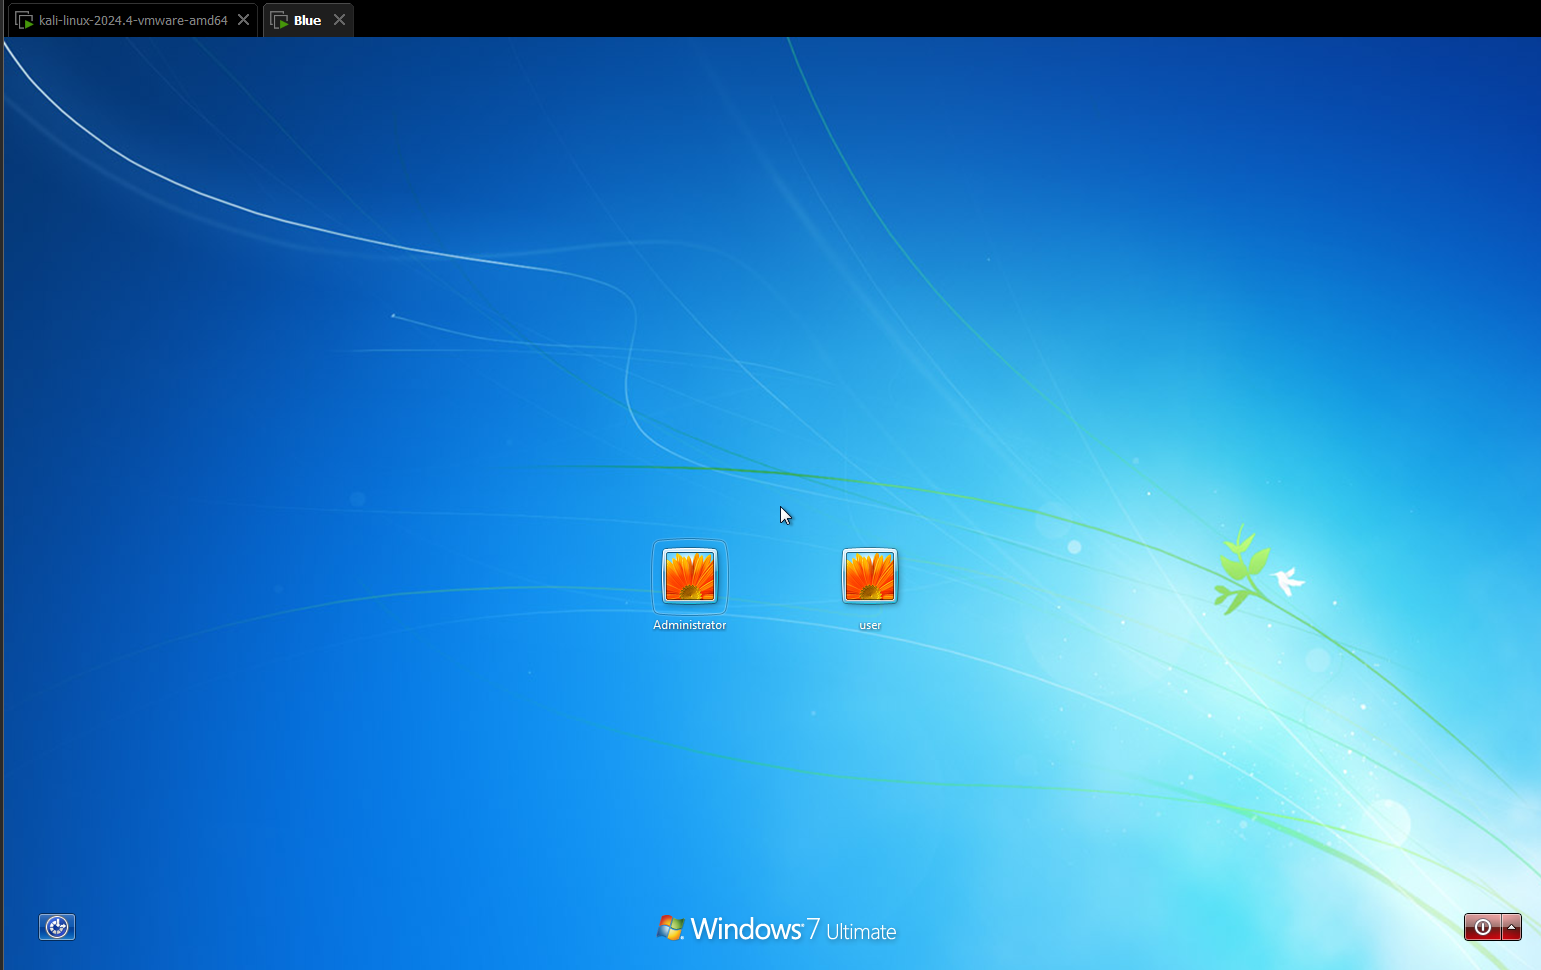Click the VM icon on the Blue tab

(x=280, y=20)
